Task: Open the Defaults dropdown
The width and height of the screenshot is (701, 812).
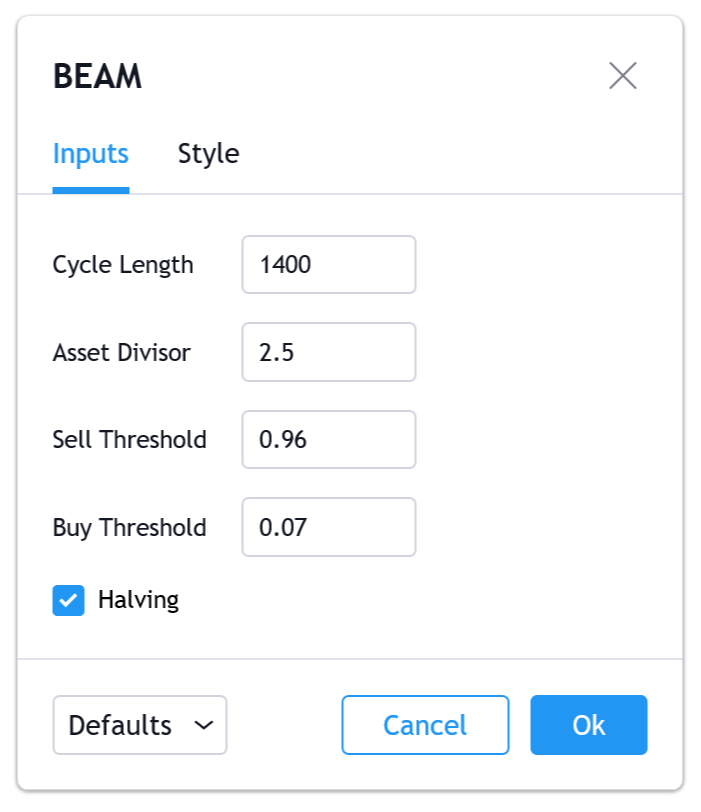Action: [140, 725]
